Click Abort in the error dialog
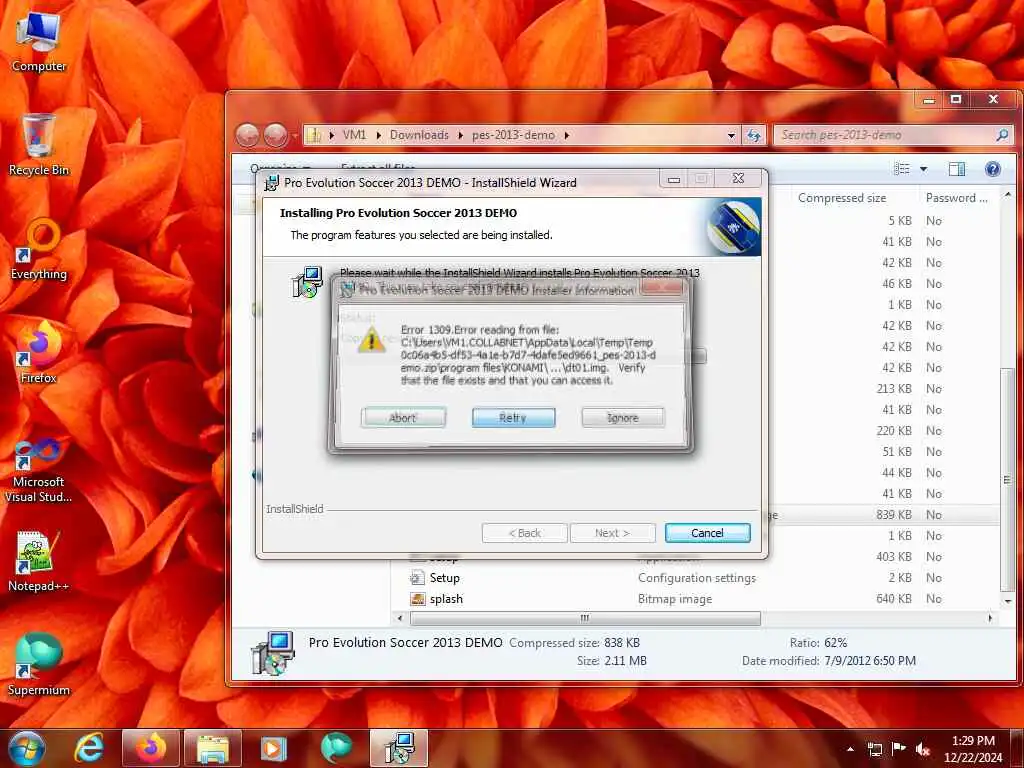Screen dimensions: 1024x768 tap(403, 418)
